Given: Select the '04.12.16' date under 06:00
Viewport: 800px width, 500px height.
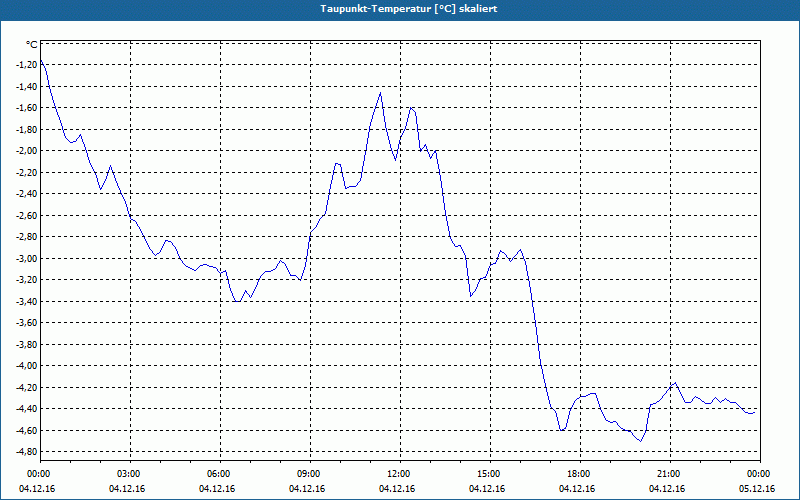Looking at the screenshot, I should click(x=217, y=489).
